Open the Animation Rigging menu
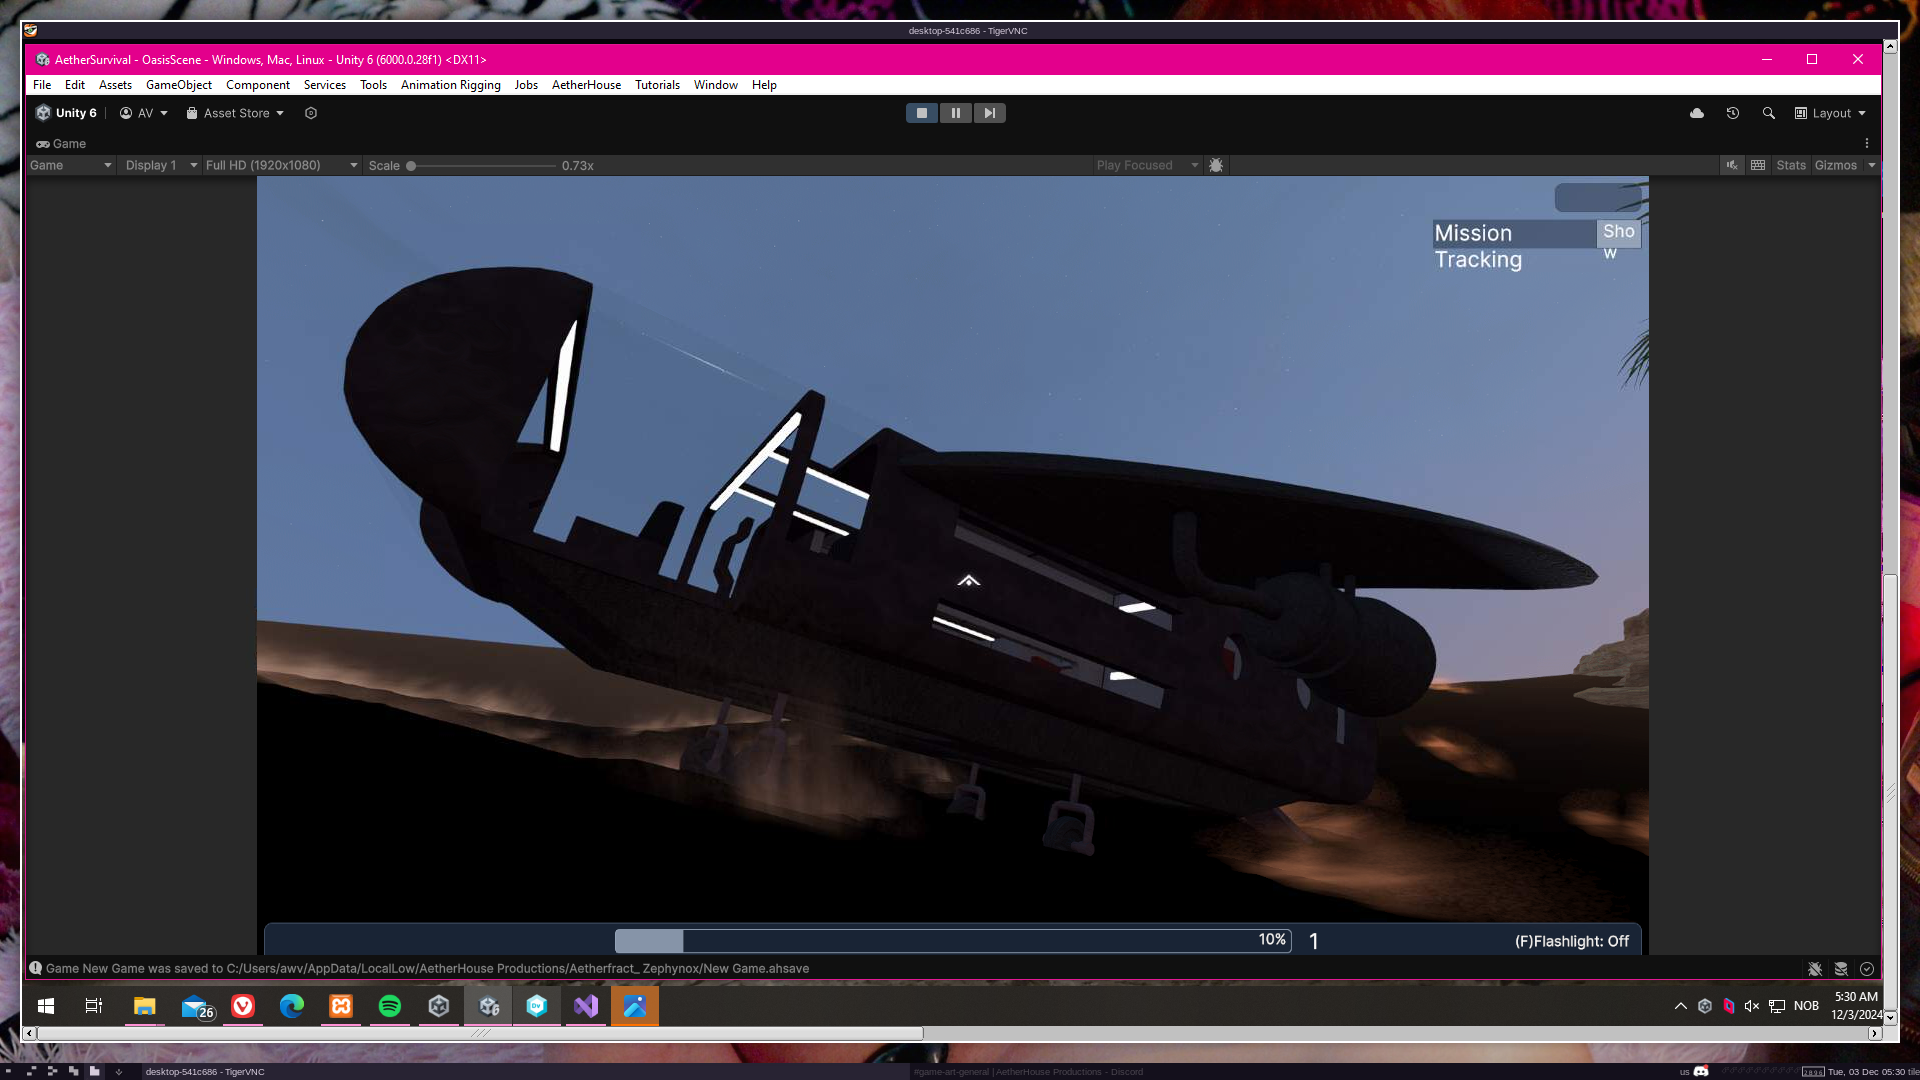The width and height of the screenshot is (1920, 1080). (x=450, y=85)
